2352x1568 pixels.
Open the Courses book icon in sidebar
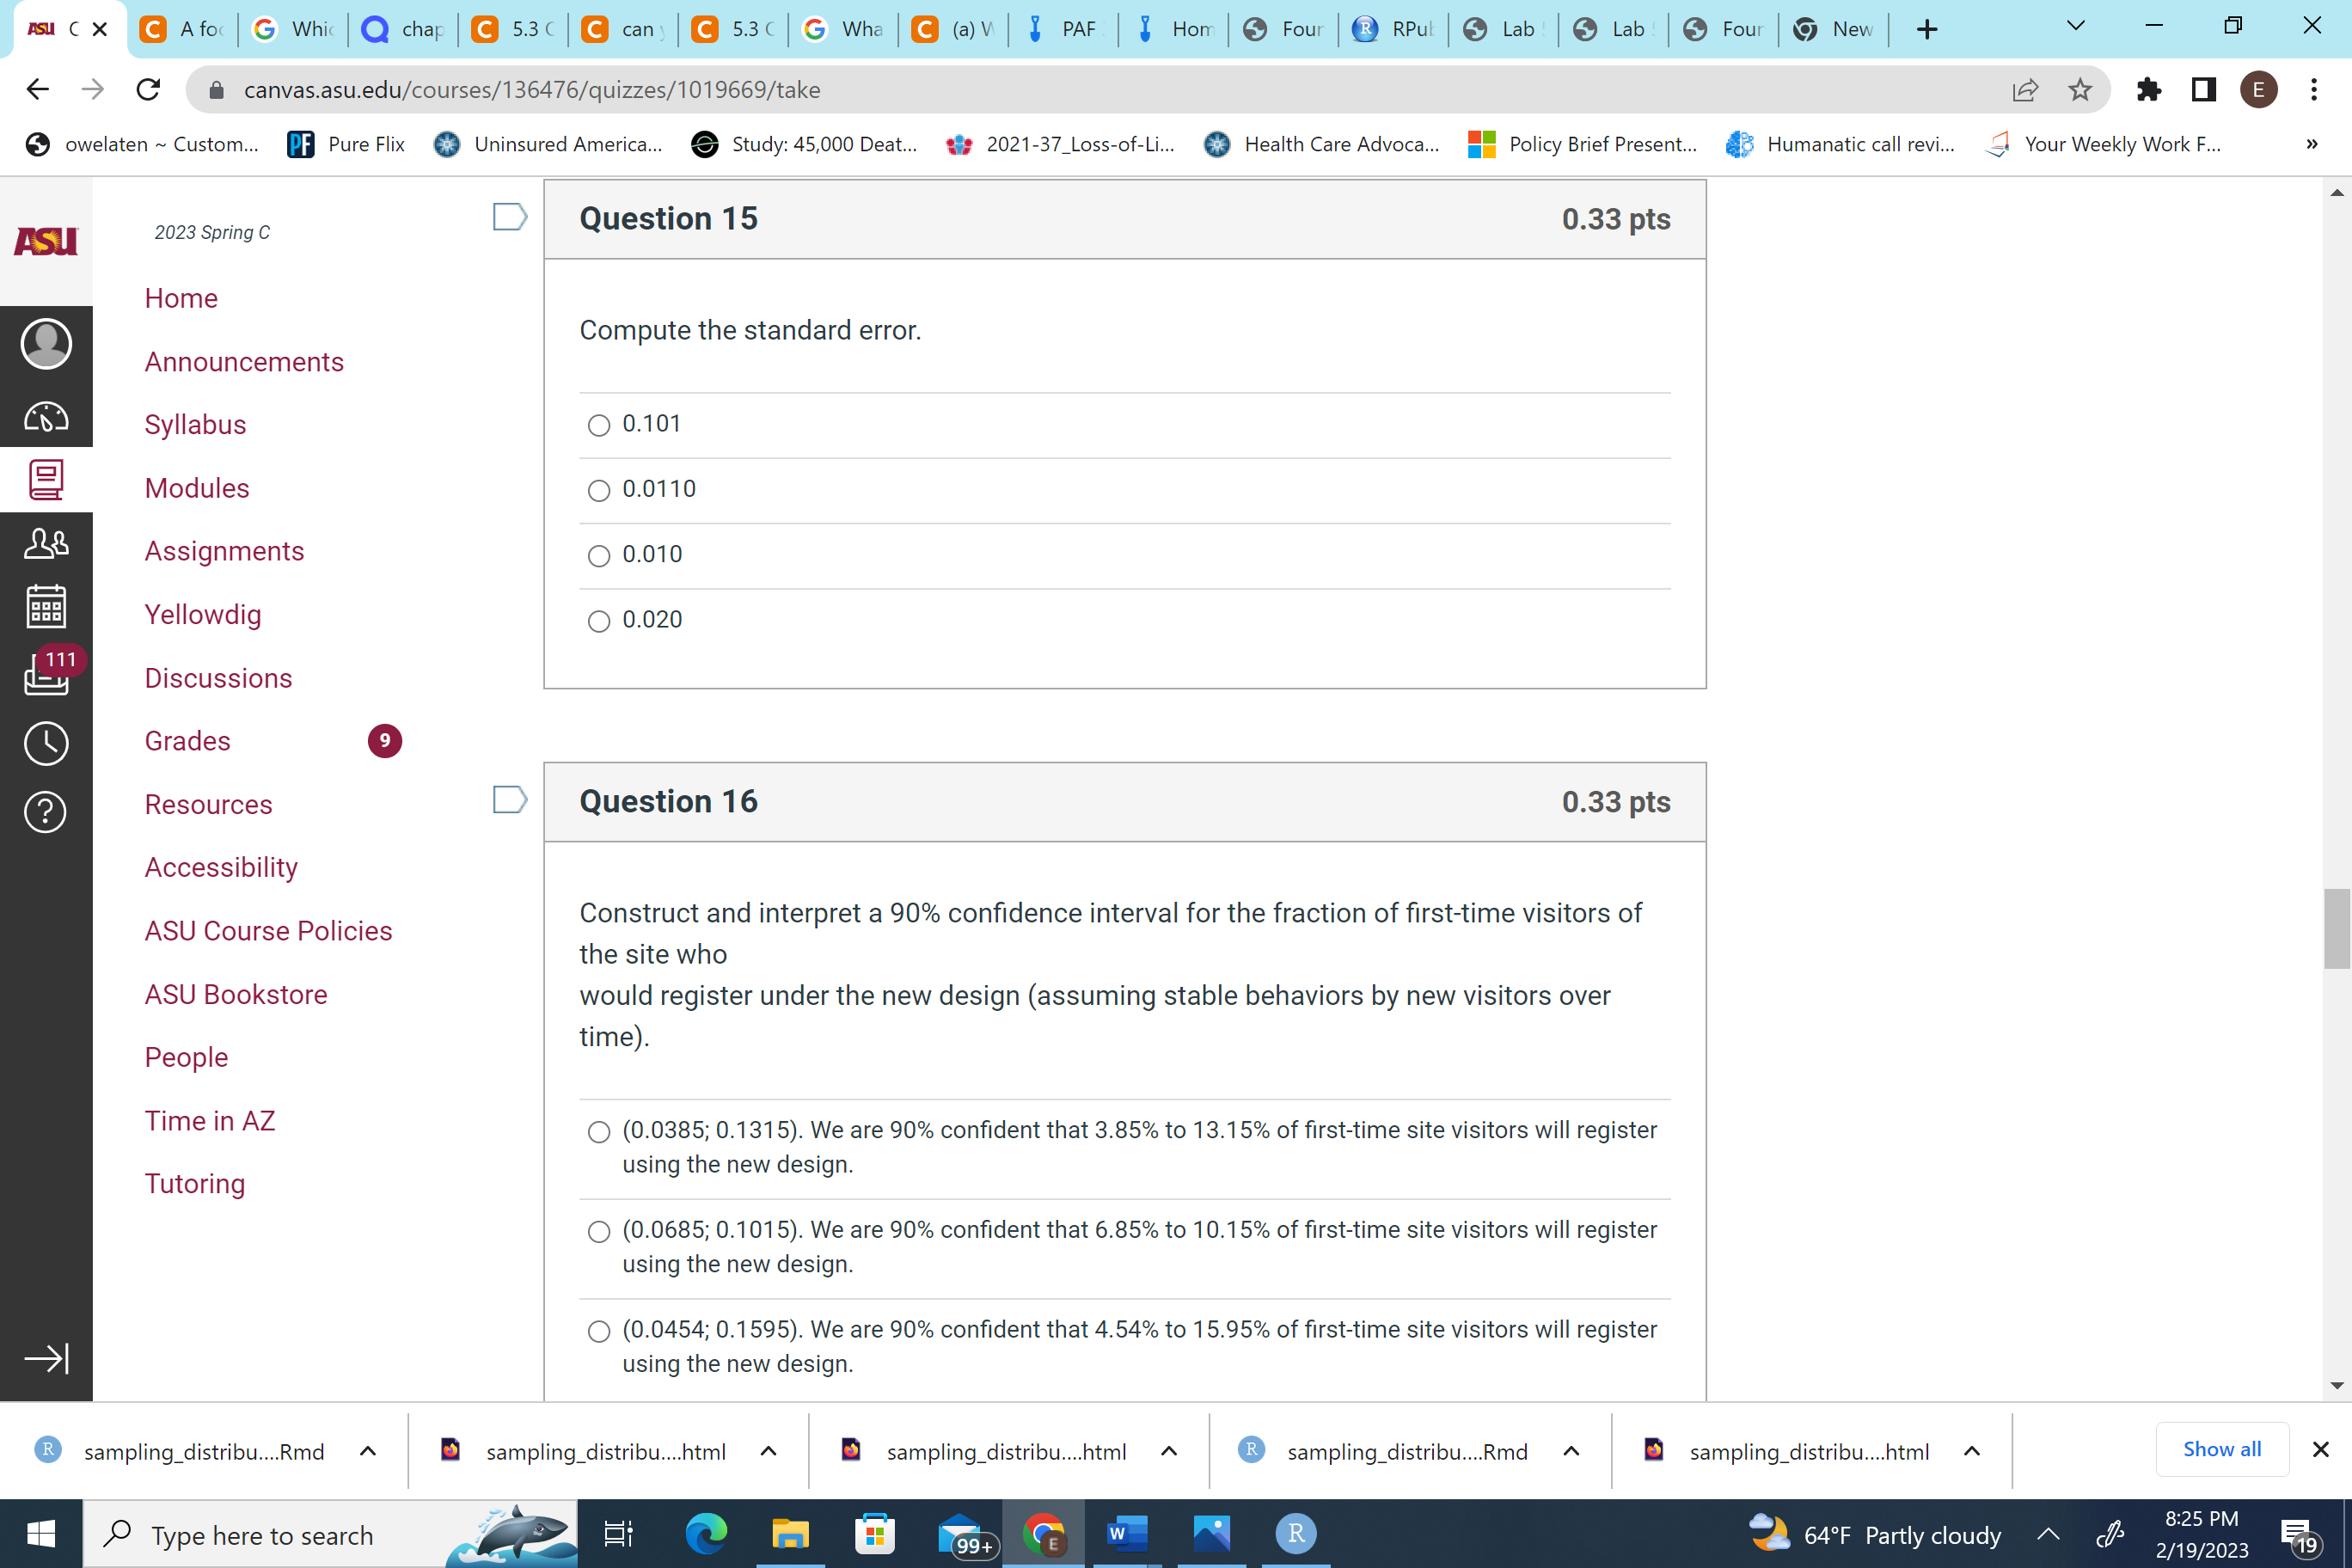[46, 479]
